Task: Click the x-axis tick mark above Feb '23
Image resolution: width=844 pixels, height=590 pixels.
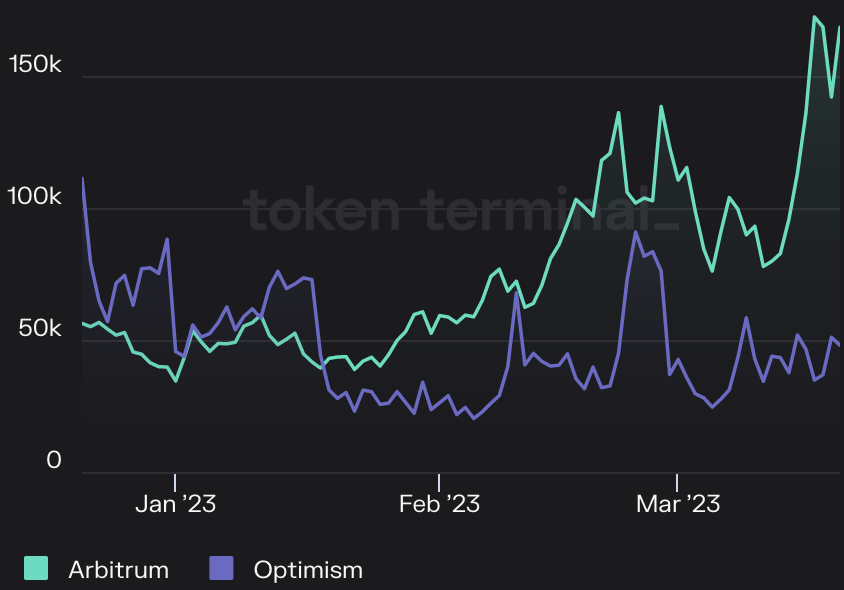Action: click(x=439, y=480)
